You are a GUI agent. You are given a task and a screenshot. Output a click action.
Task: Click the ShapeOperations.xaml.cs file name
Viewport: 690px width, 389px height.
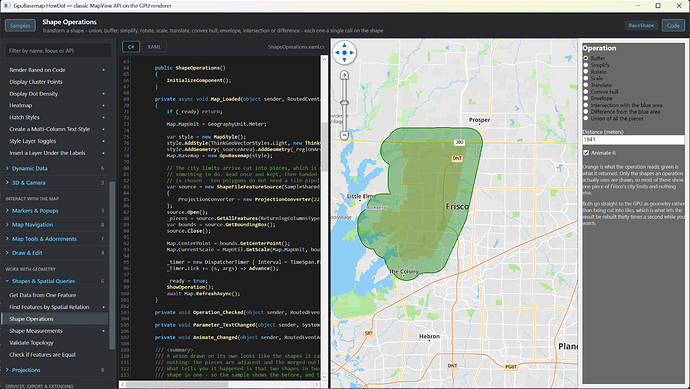[296, 47]
